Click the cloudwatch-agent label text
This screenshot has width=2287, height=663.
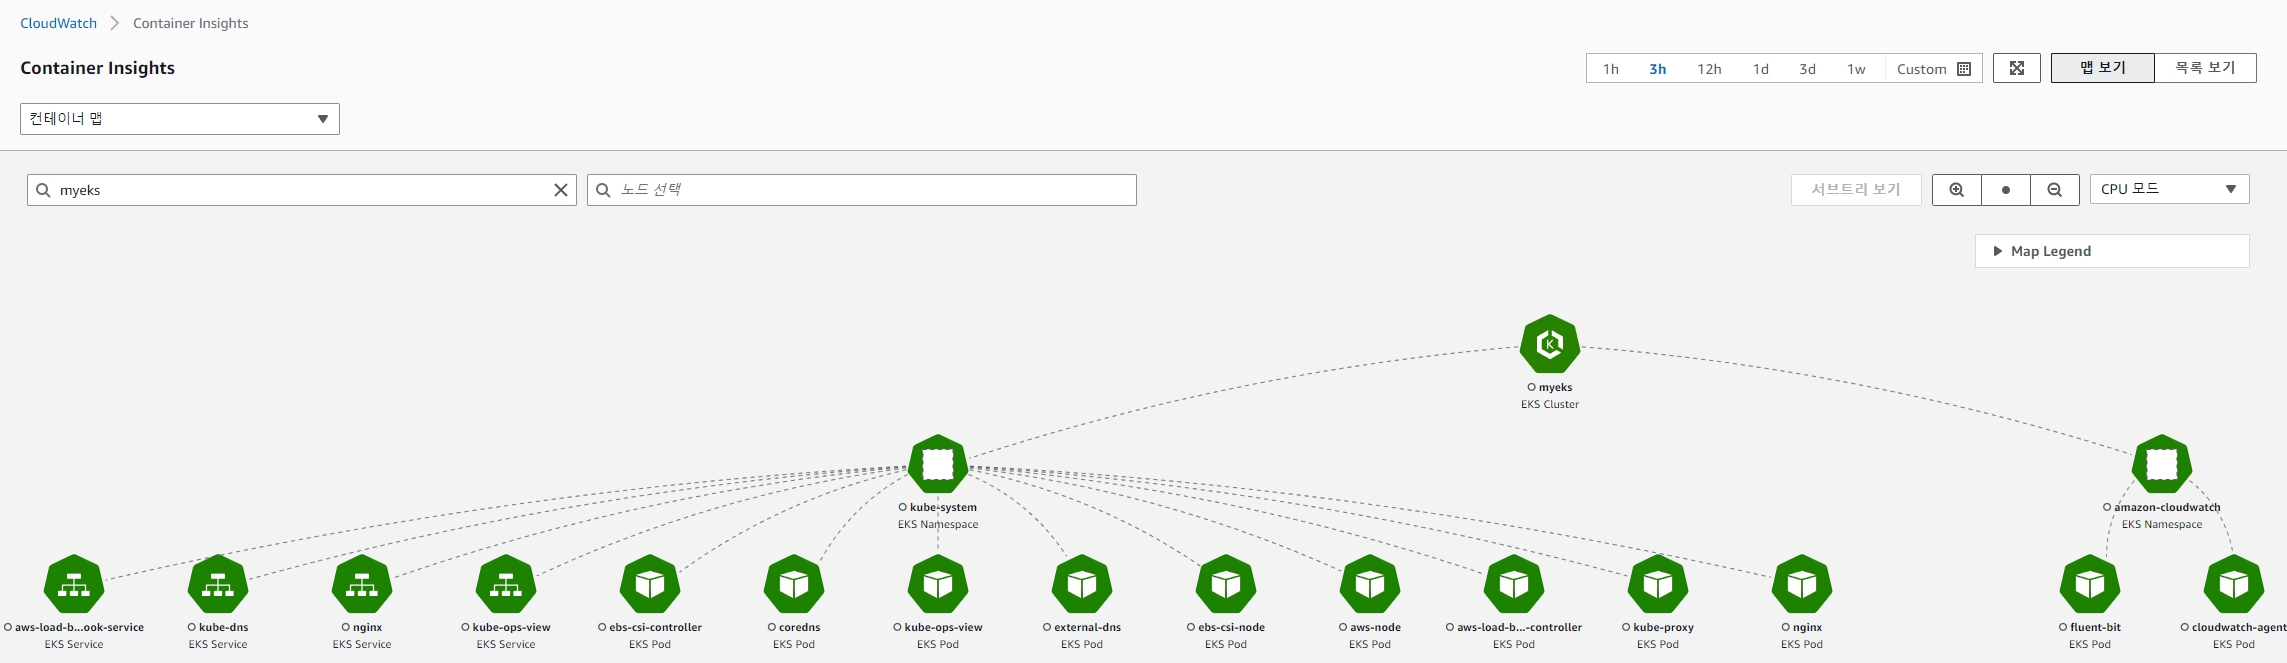point(2239,627)
